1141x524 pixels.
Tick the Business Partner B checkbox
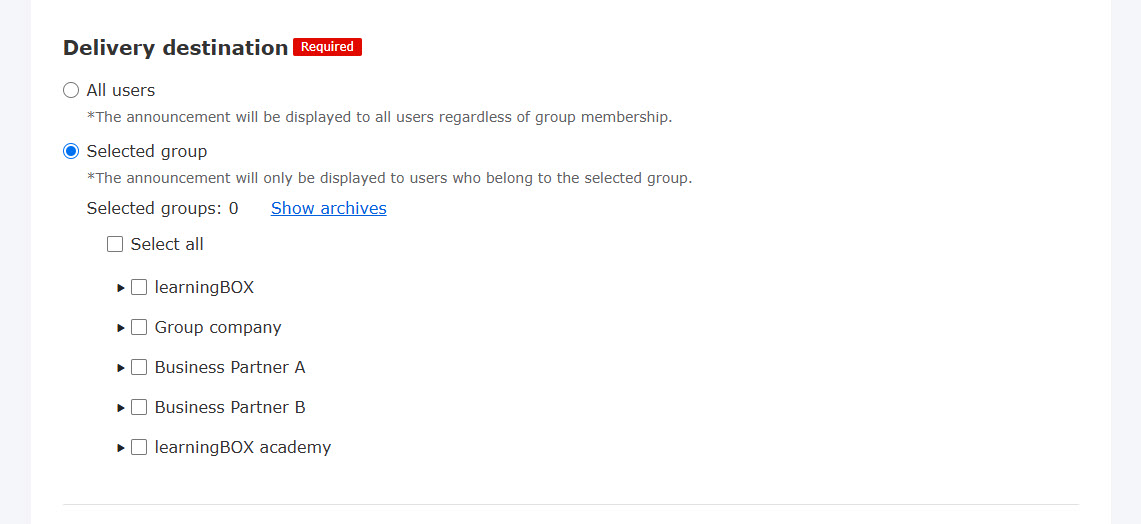tap(139, 407)
